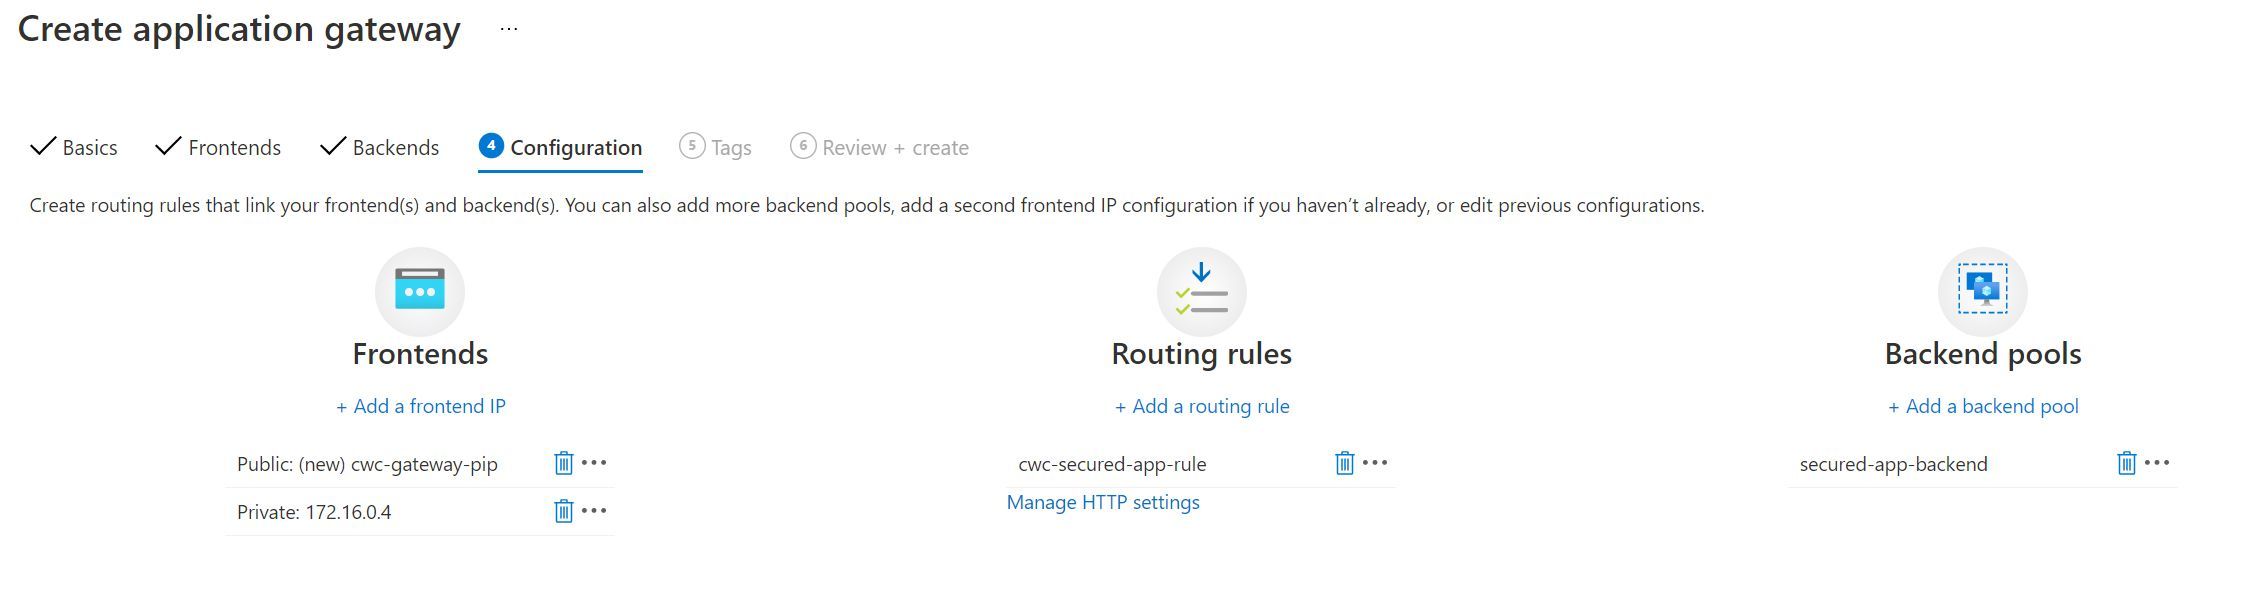Delete the Private: 172.16.0.4 frontend
This screenshot has width=2256, height=590.
click(563, 511)
